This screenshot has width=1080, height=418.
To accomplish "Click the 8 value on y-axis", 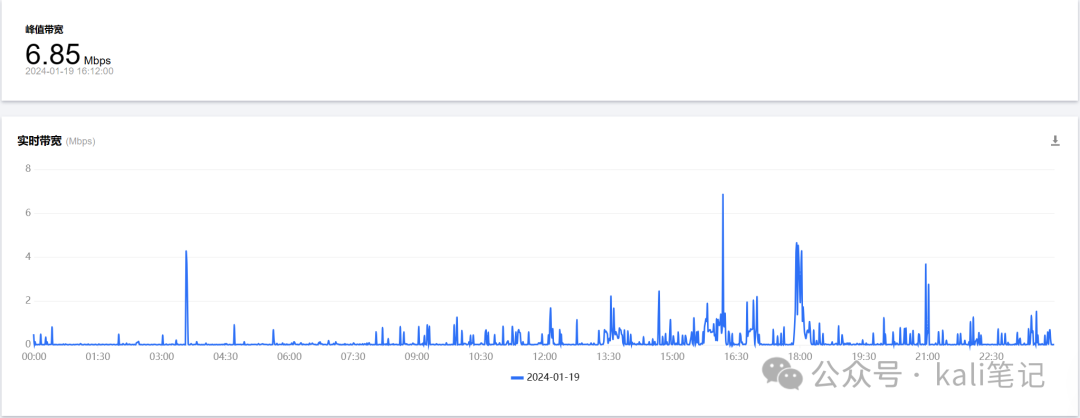I will pyautogui.click(x=28, y=169).
